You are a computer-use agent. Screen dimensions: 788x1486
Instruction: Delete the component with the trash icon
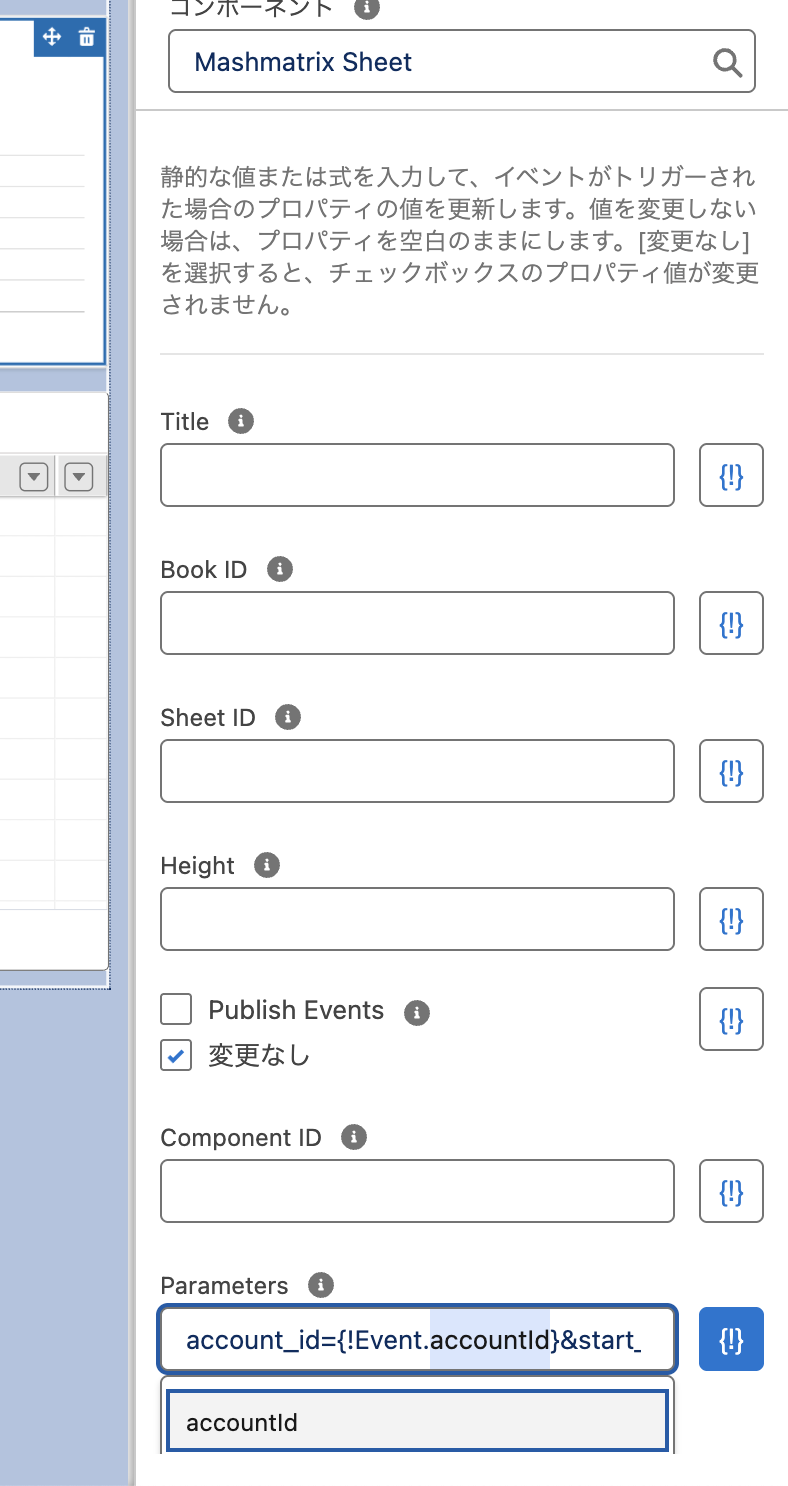(x=87, y=38)
